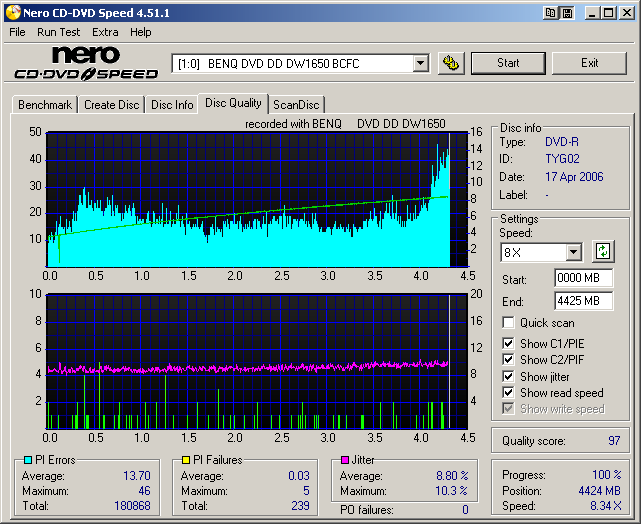Click the Nero CD-DVD Speed logo
641x524 pixels.
click(x=86, y=63)
